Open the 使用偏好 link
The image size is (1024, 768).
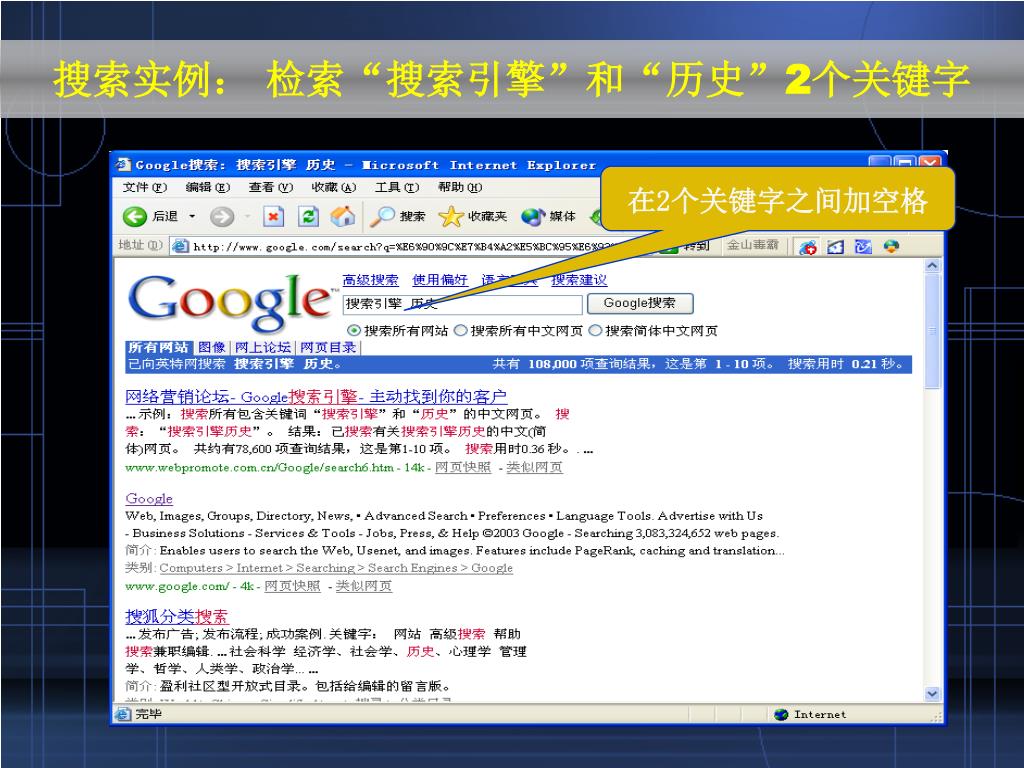click(440, 280)
